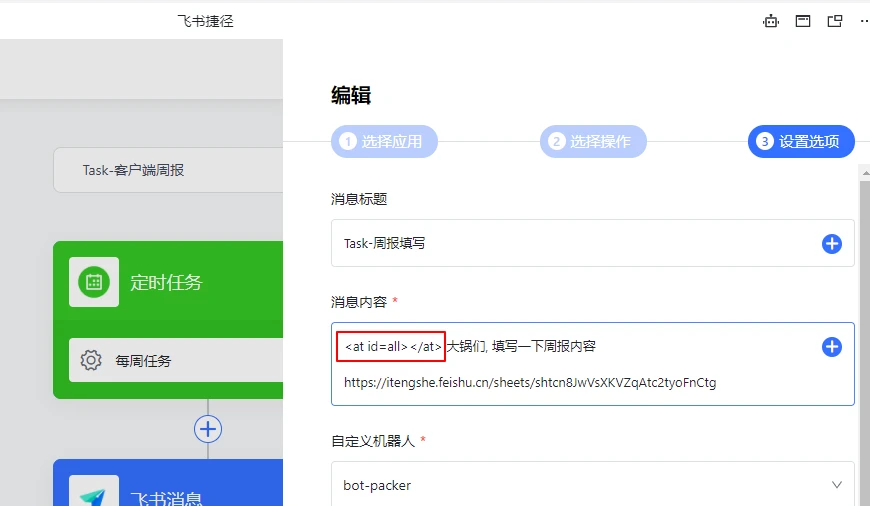This screenshot has width=870, height=506.
Task: Click the feishu.cn sheets URL text
Action: [530, 383]
